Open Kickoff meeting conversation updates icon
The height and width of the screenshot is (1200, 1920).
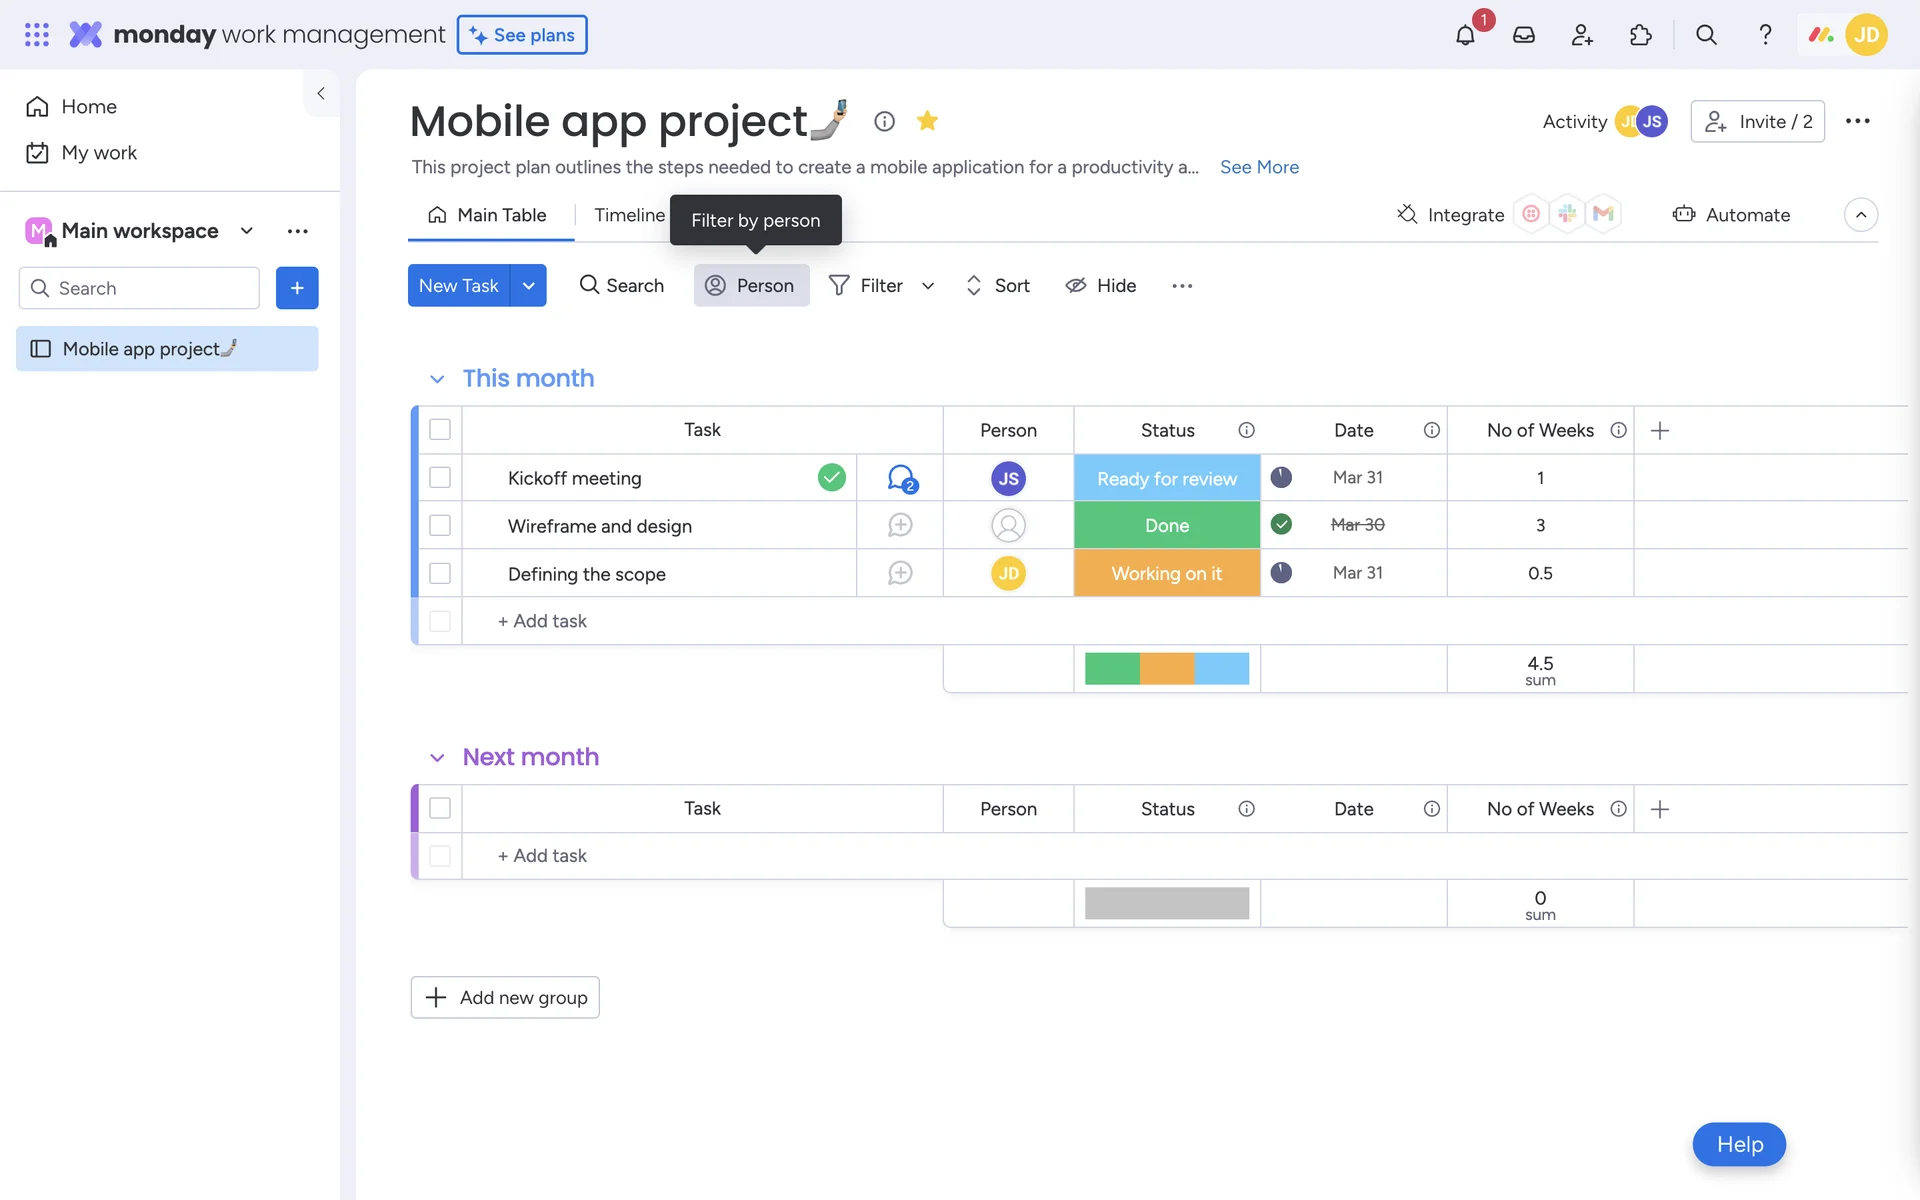(901, 478)
